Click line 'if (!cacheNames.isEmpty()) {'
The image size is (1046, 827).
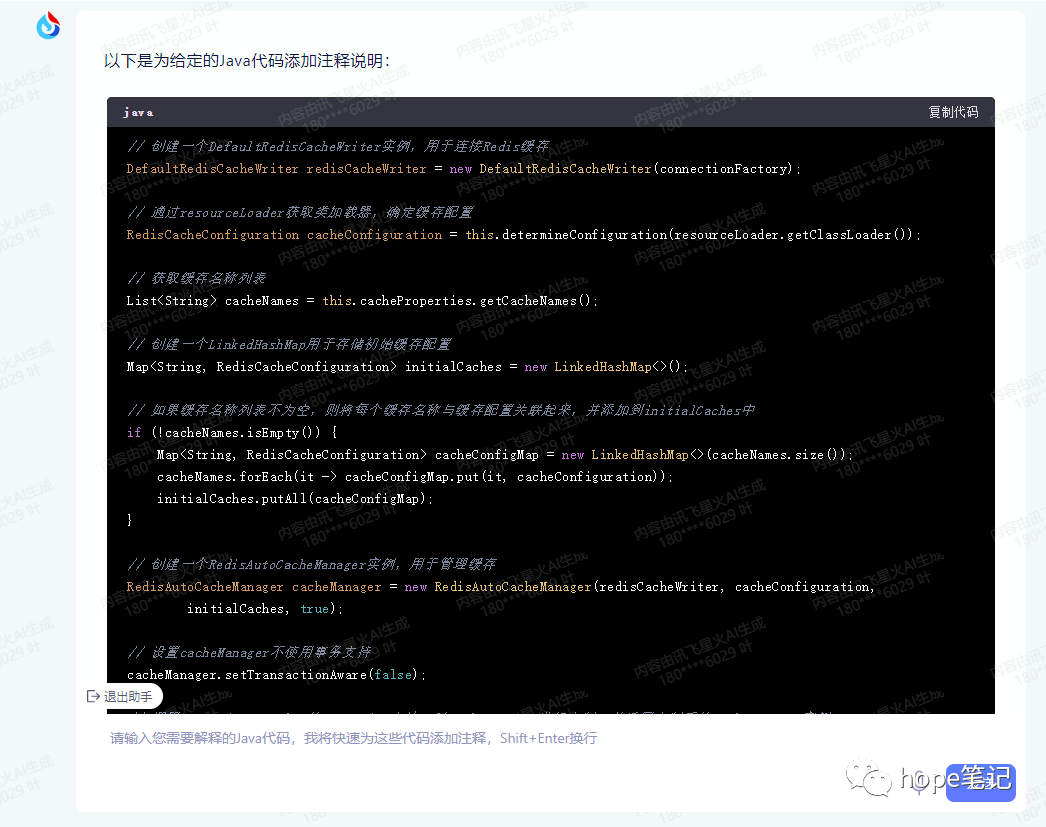pos(232,433)
